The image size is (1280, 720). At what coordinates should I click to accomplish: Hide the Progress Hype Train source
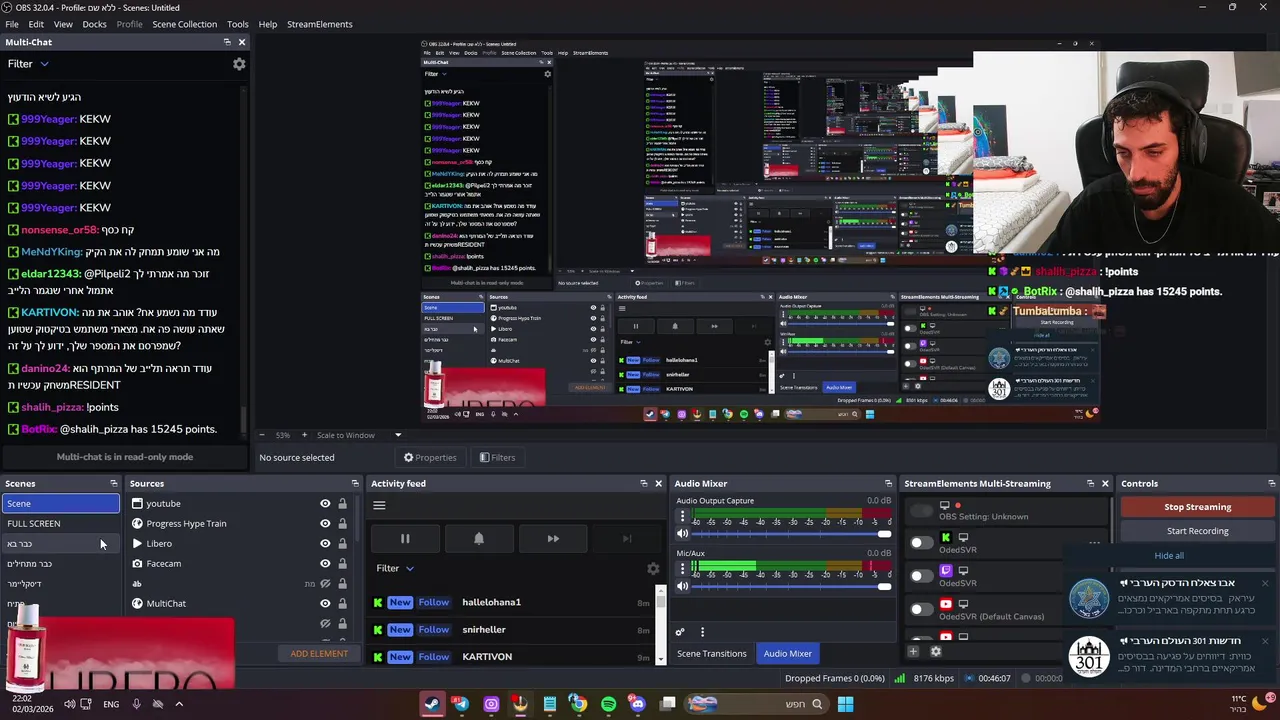(x=325, y=524)
